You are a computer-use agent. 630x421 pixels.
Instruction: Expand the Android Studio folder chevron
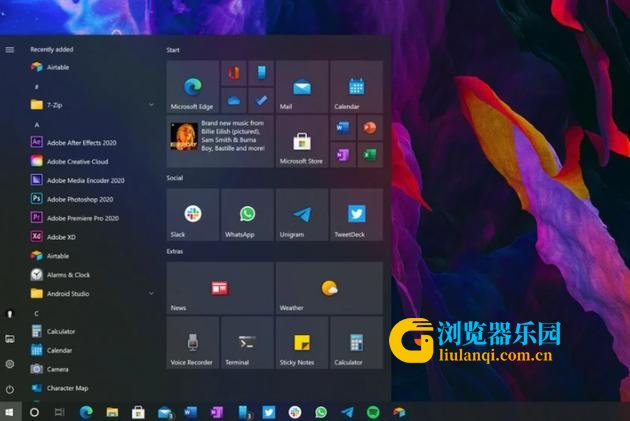(x=151, y=294)
